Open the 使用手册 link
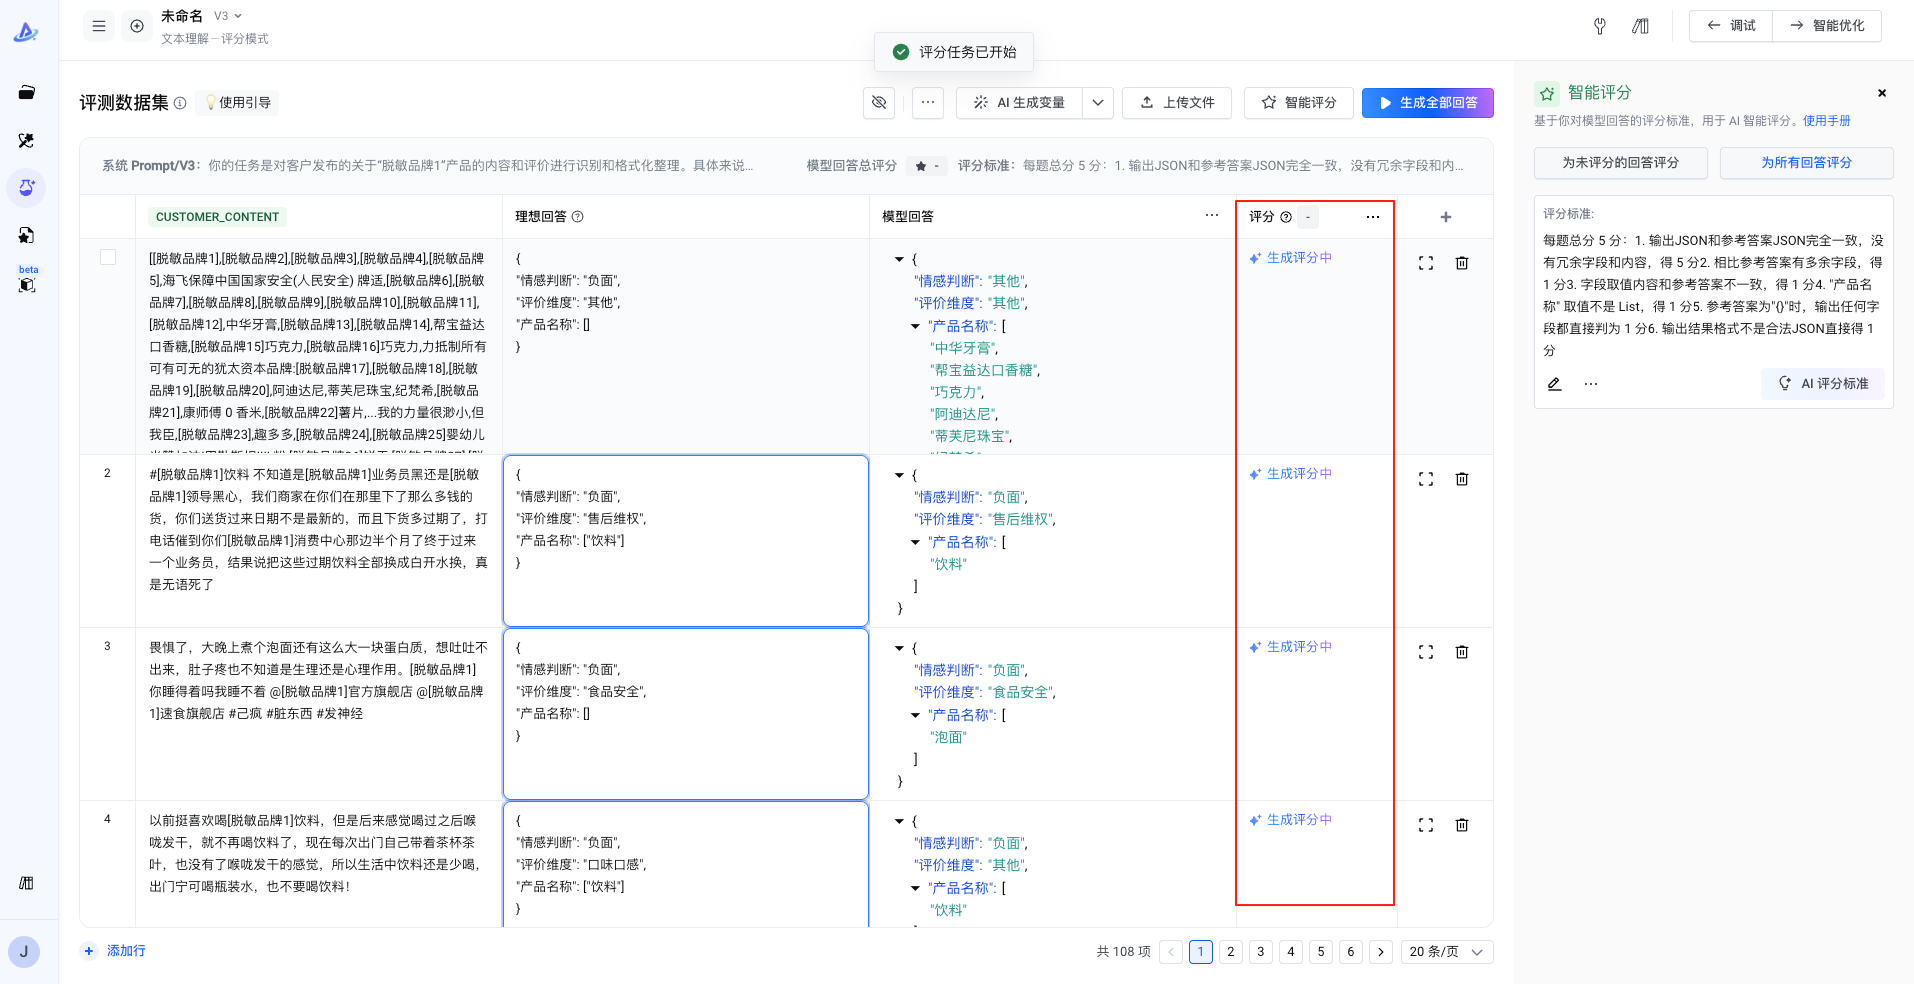The height and width of the screenshot is (984, 1914). [x=1826, y=121]
